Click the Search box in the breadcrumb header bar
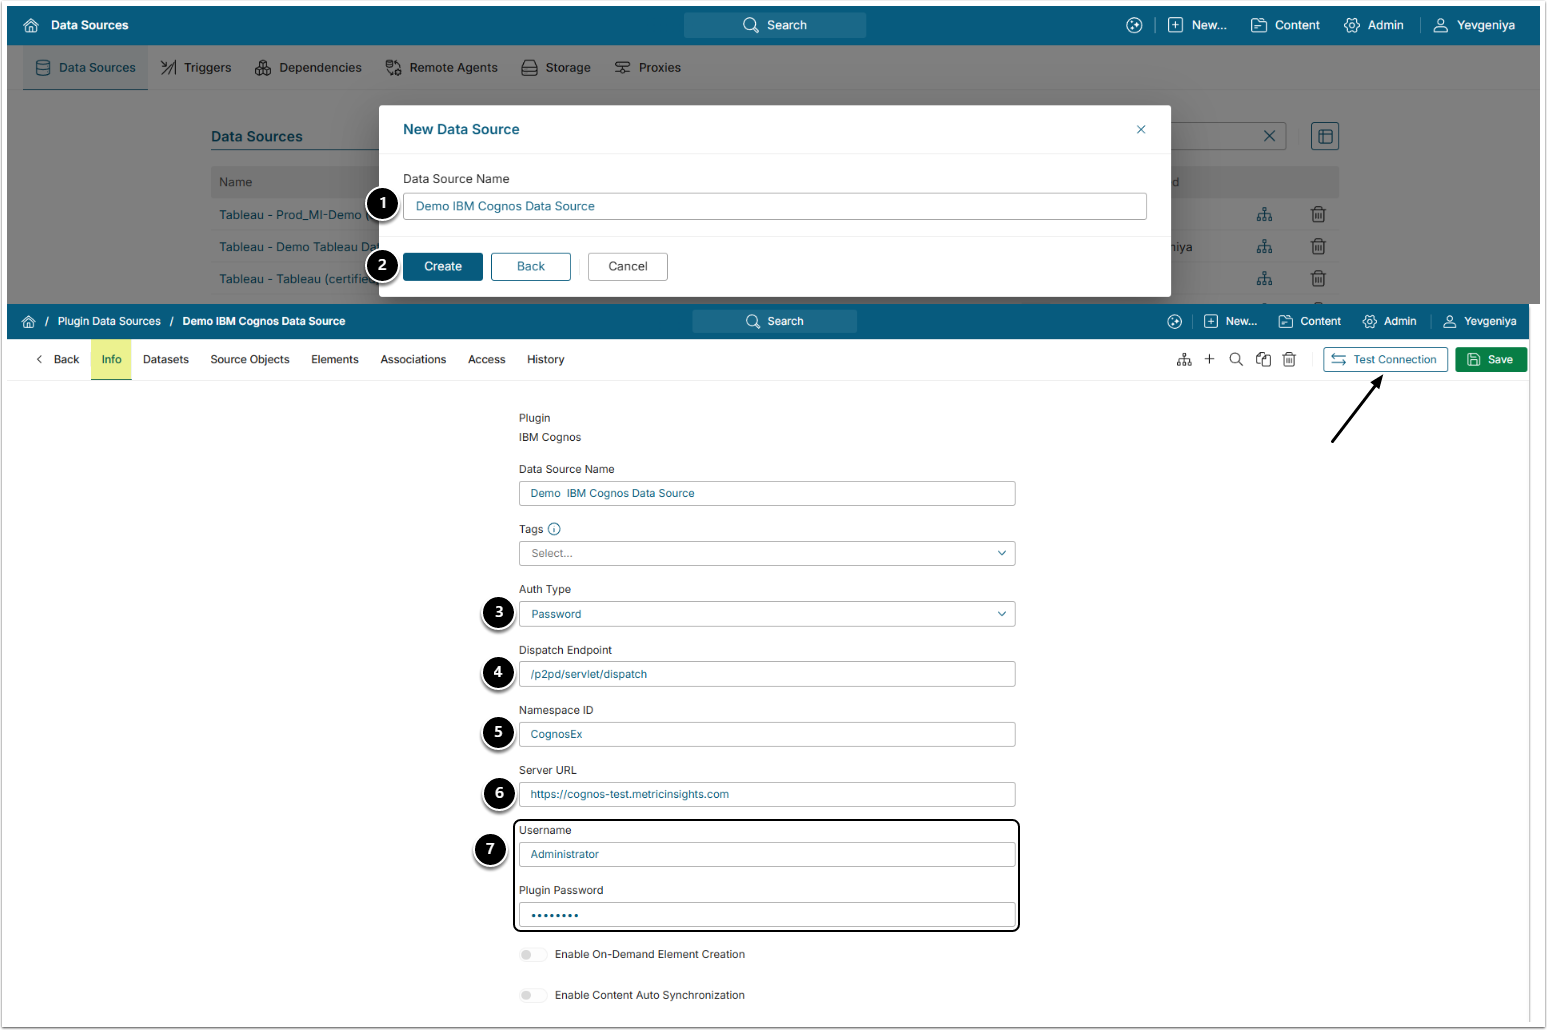The width and height of the screenshot is (1547, 1030). coord(775,322)
